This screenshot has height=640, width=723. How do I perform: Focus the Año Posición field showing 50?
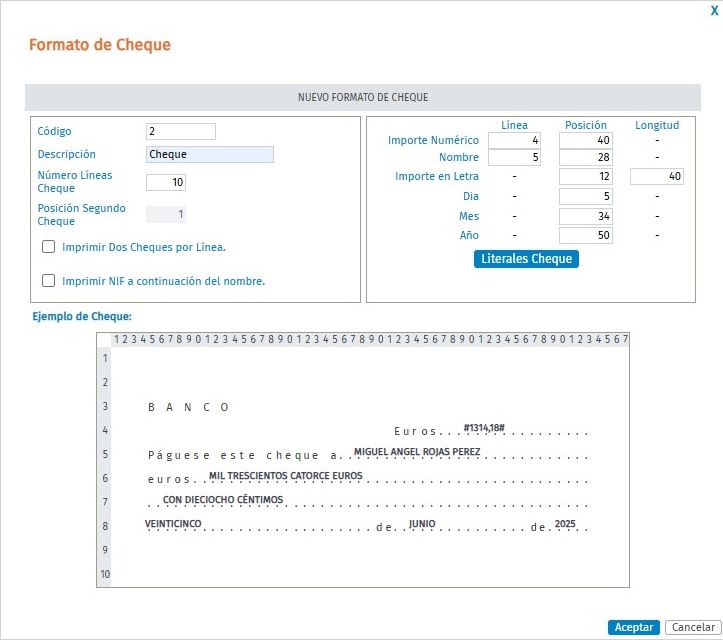coord(586,235)
